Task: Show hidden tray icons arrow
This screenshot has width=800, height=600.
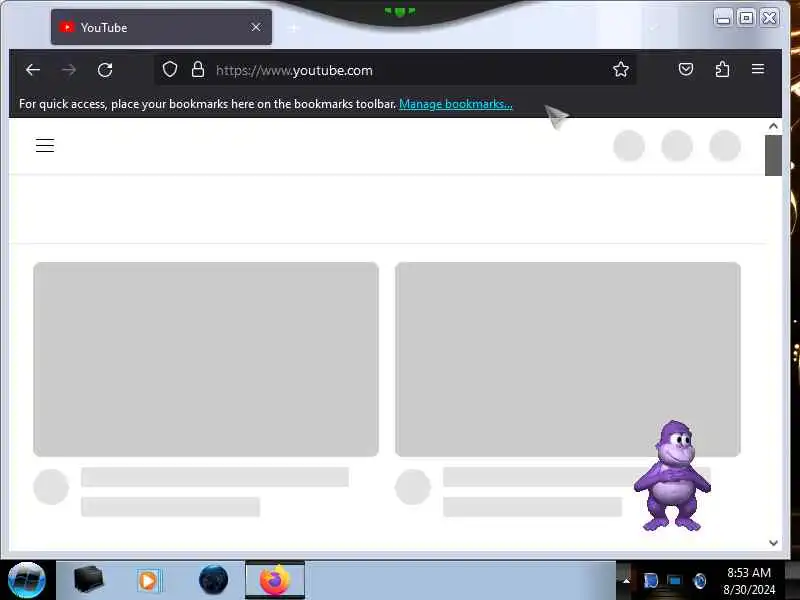Action: (626, 581)
